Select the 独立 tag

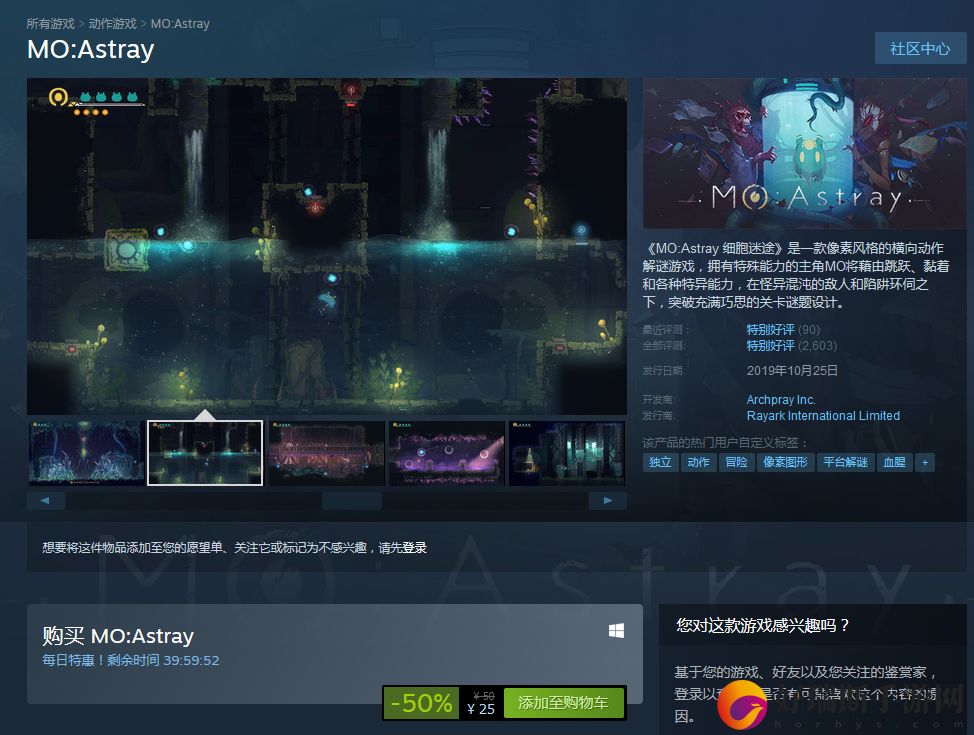coord(660,462)
